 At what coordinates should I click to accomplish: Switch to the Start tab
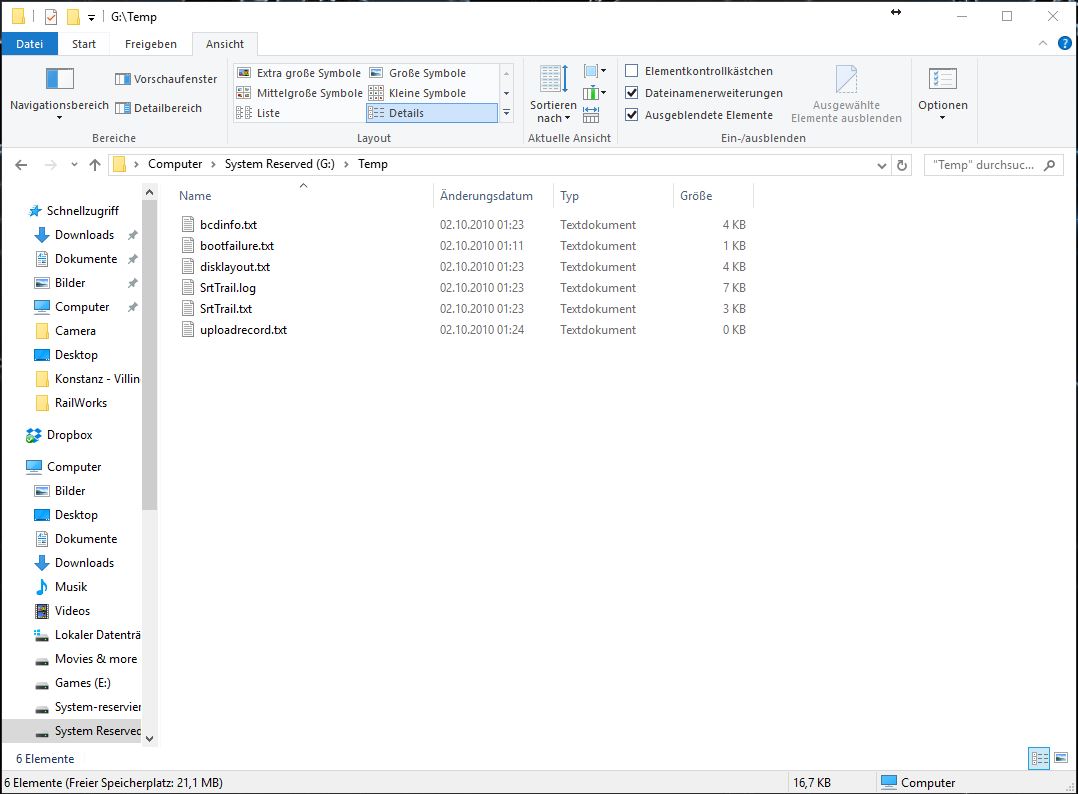click(x=84, y=44)
